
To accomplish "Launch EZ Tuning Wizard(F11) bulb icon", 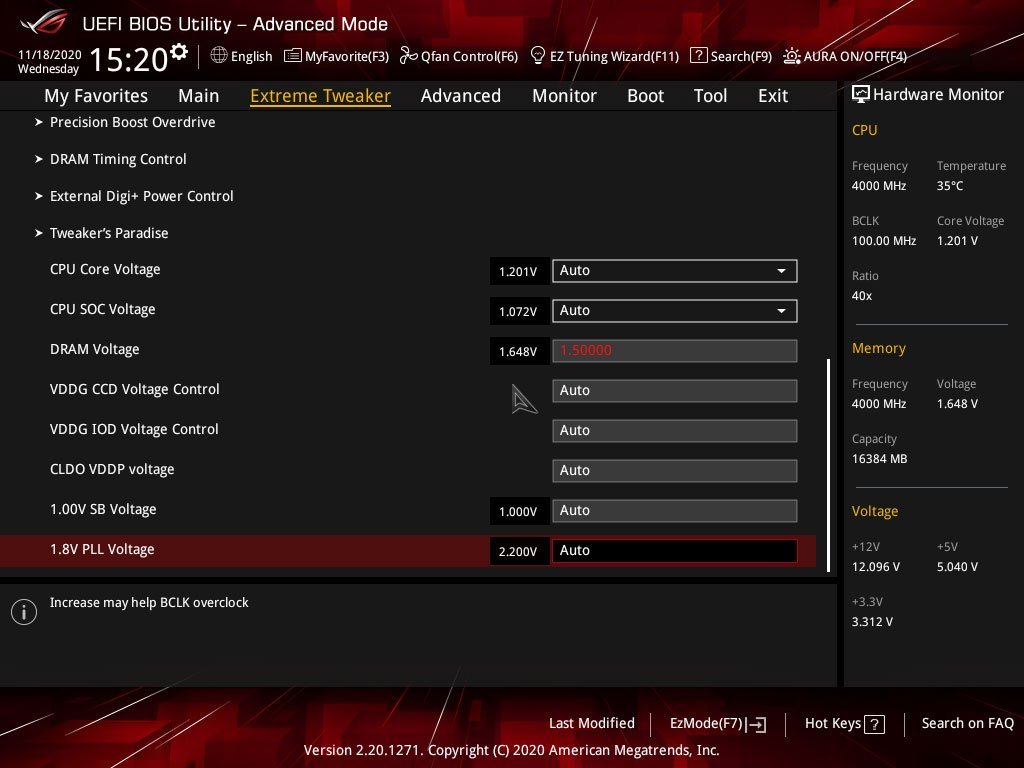I will [x=537, y=55].
